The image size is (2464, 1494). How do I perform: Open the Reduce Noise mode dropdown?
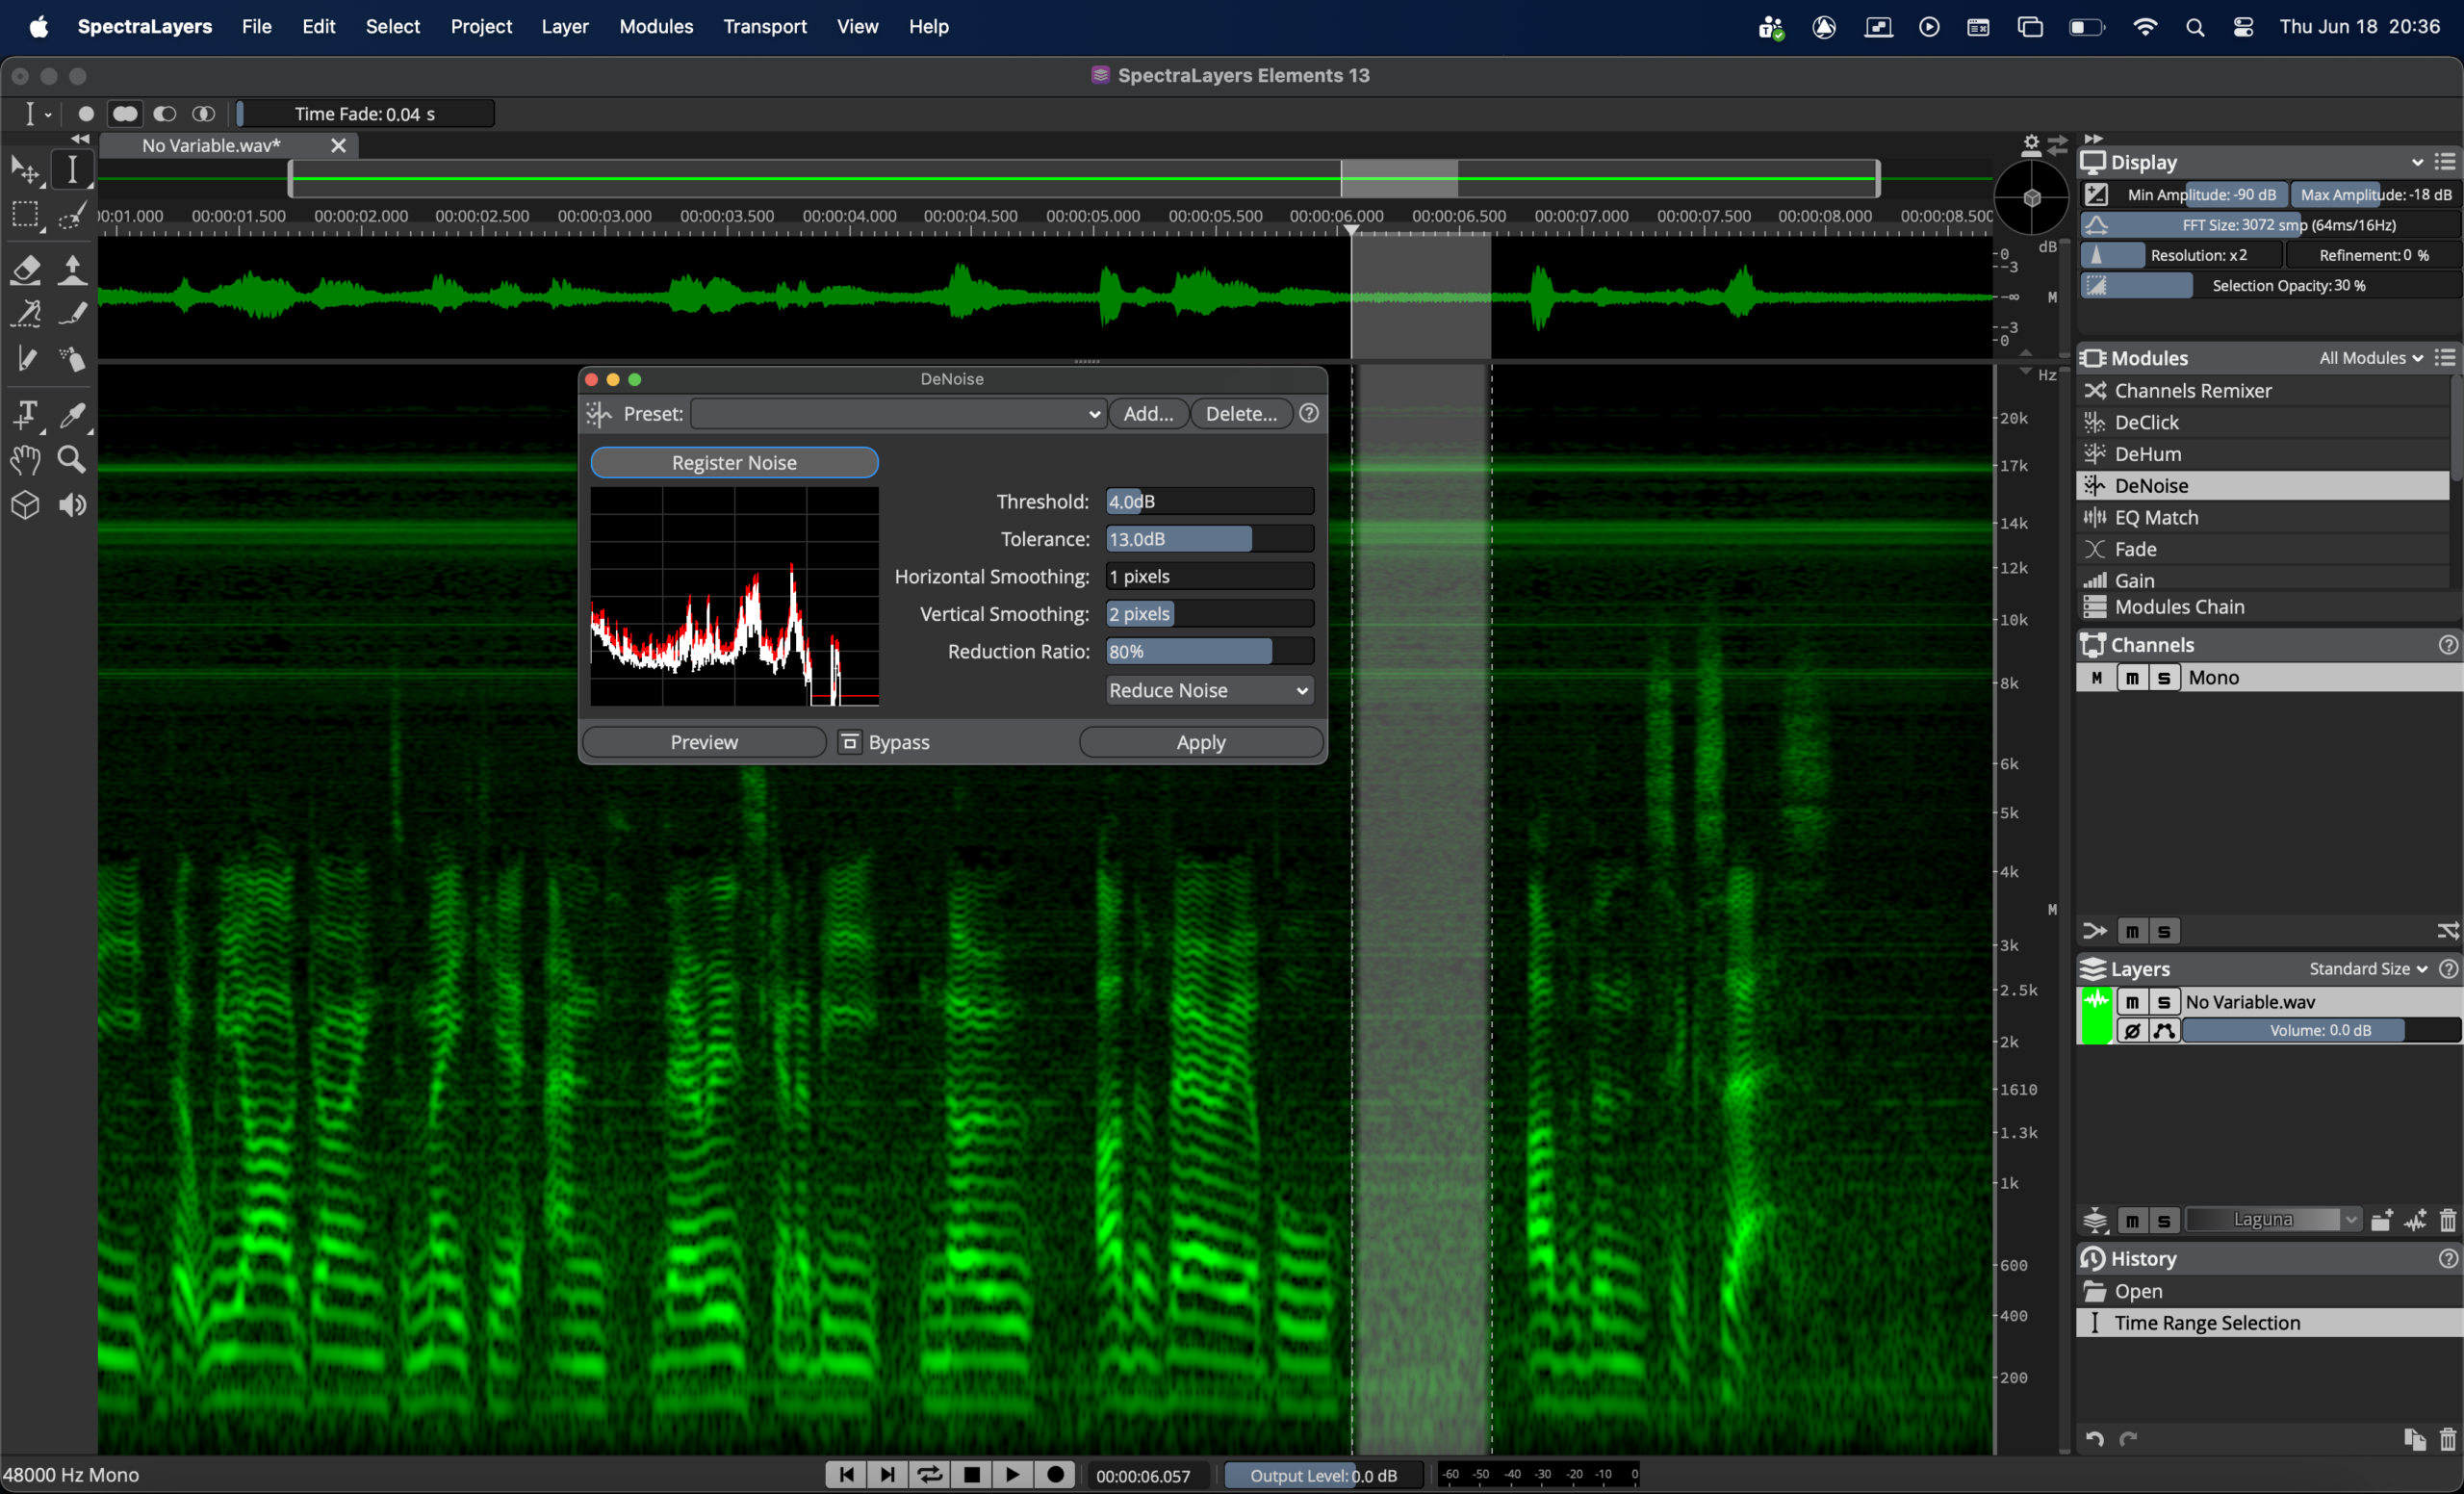coord(1209,690)
